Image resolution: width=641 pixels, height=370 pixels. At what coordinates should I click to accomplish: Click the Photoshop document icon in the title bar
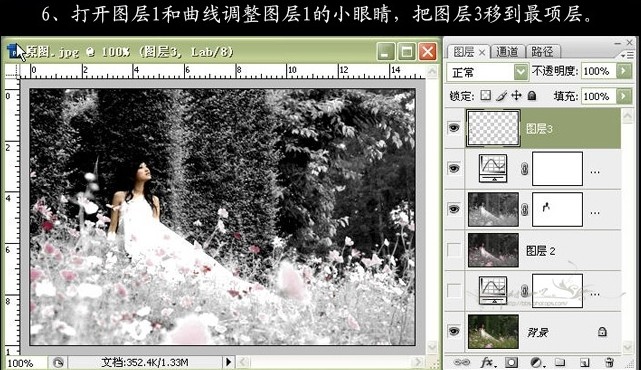[x=14, y=52]
